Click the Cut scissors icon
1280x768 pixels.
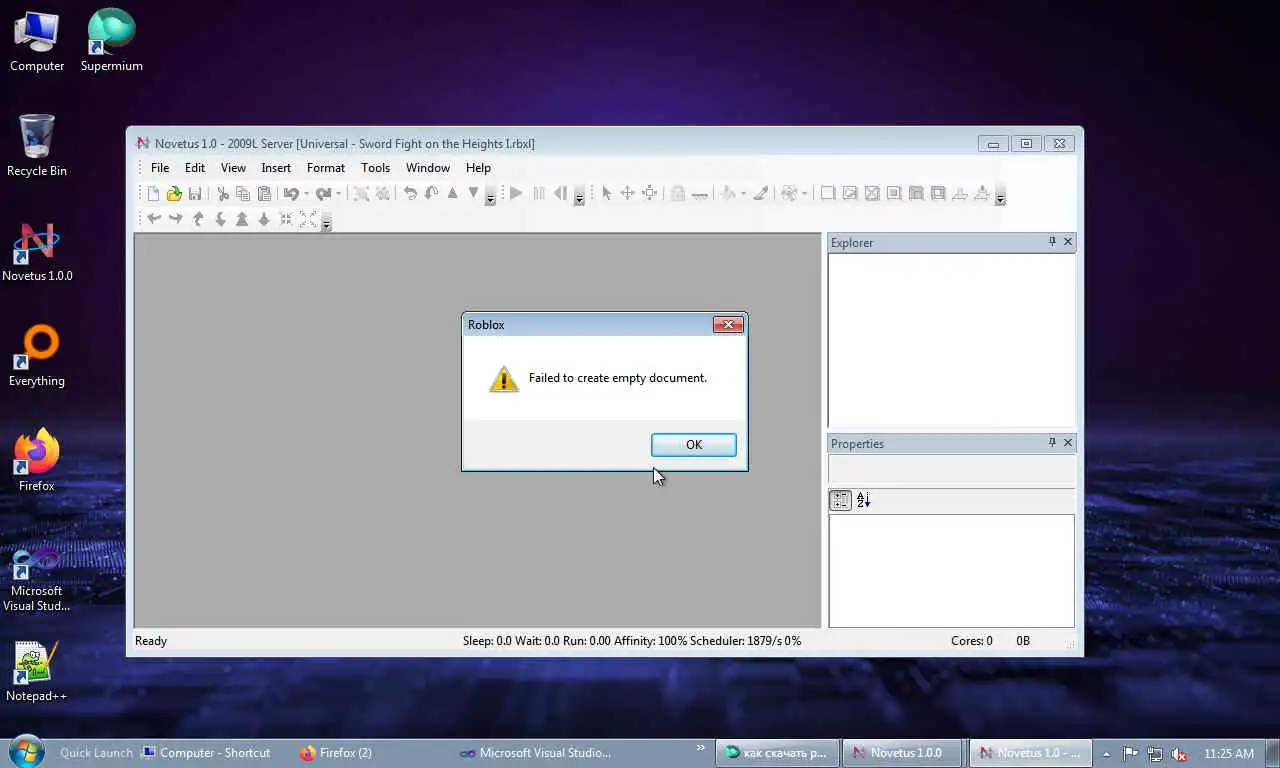point(222,194)
